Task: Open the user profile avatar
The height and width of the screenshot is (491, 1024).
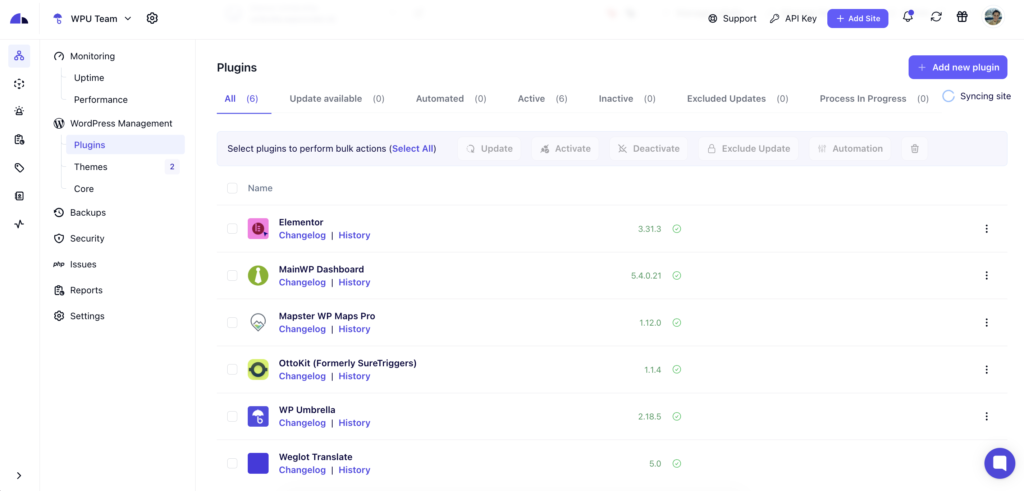Action: click(993, 17)
